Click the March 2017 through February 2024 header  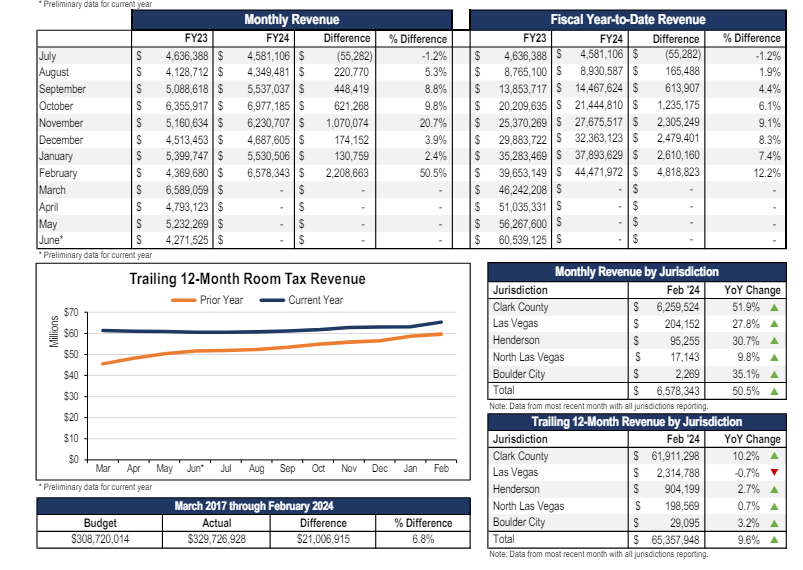246,506
